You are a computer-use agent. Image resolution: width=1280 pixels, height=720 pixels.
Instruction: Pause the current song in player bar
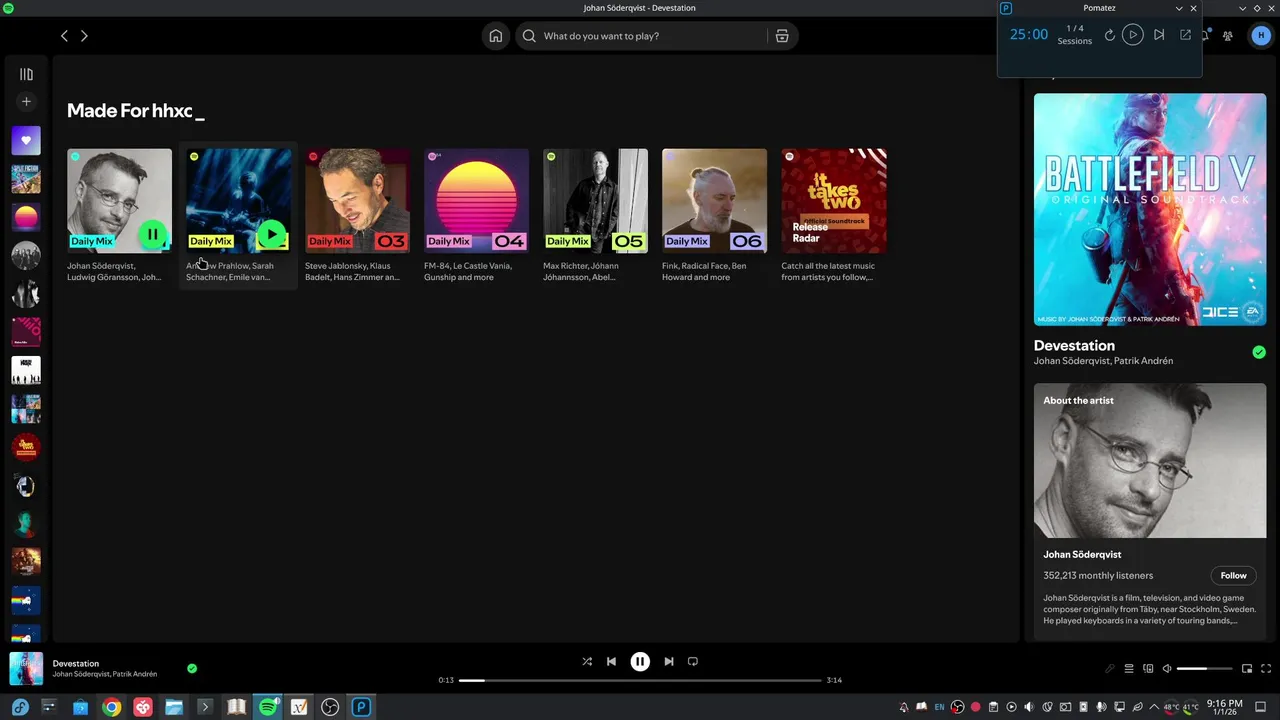coord(640,661)
